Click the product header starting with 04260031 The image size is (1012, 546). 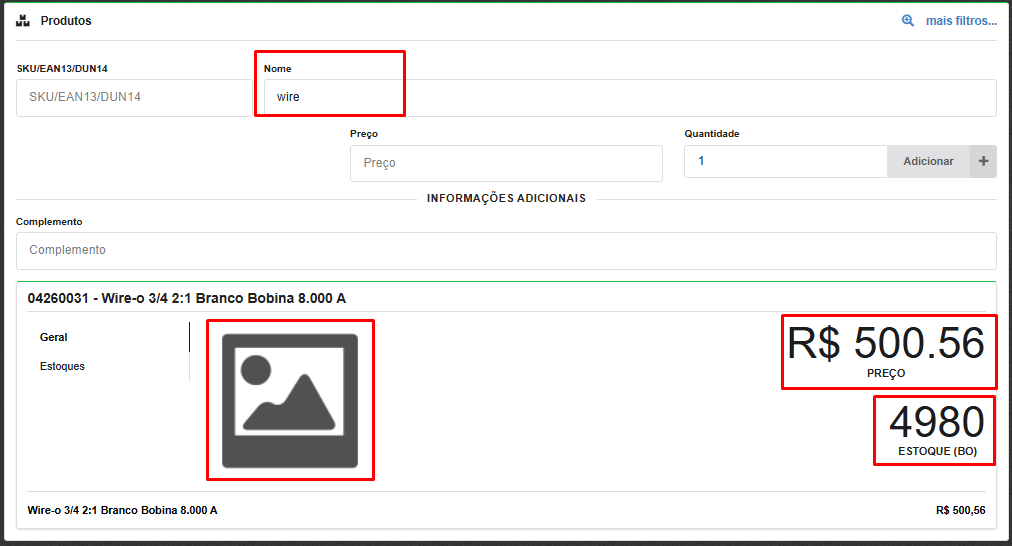click(x=187, y=298)
